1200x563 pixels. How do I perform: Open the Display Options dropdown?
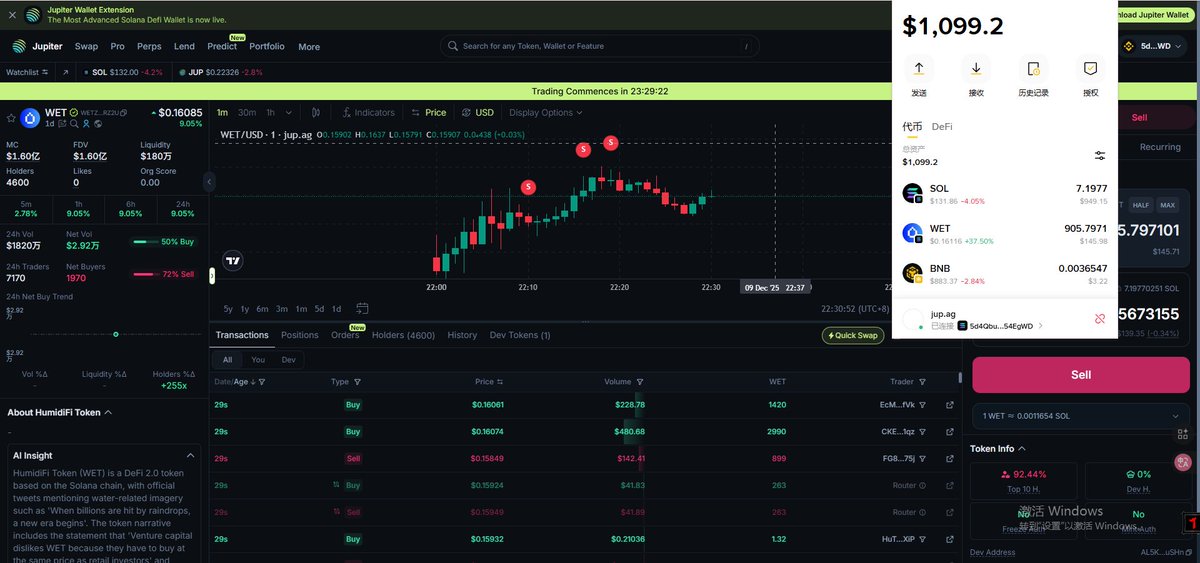click(546, 112)
